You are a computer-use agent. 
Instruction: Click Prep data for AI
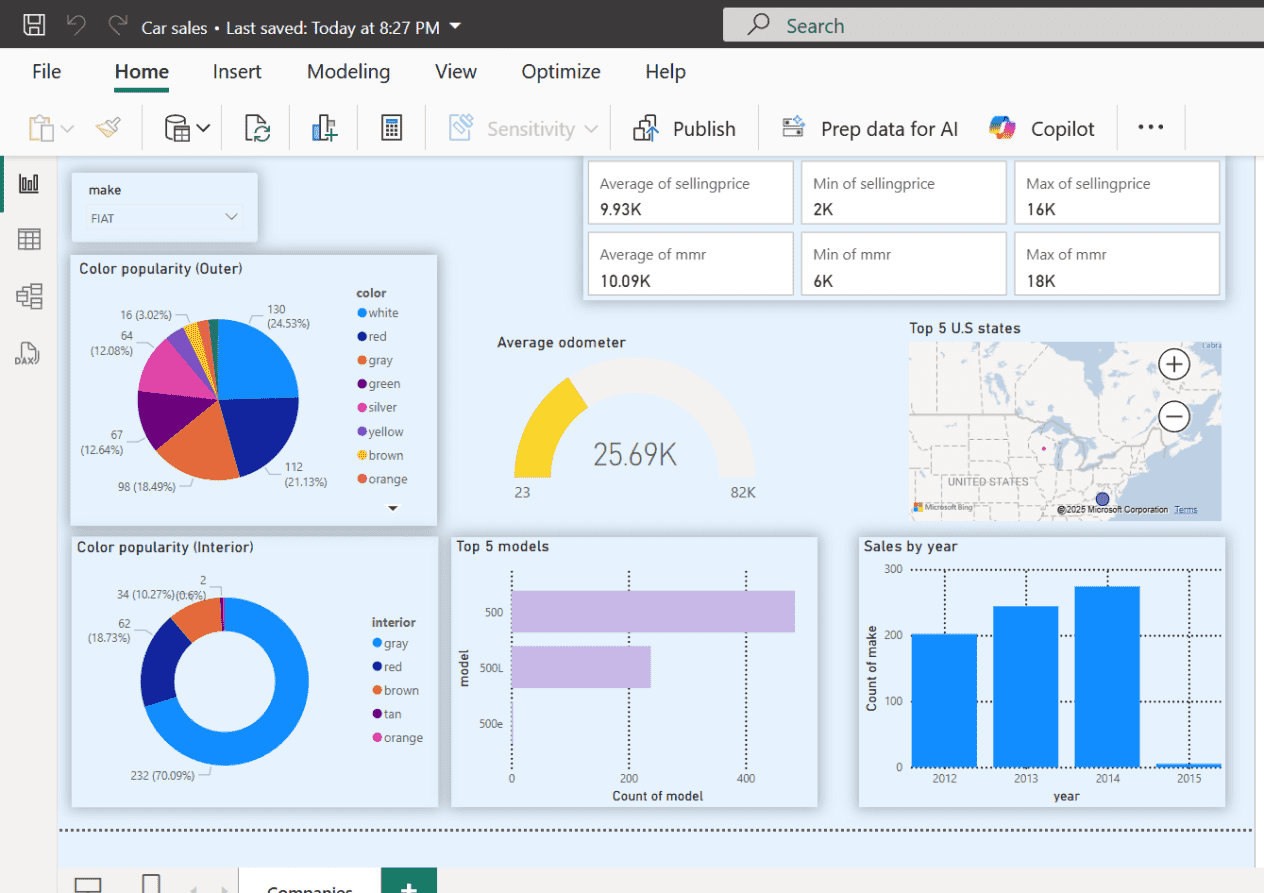tap(869, 128)
